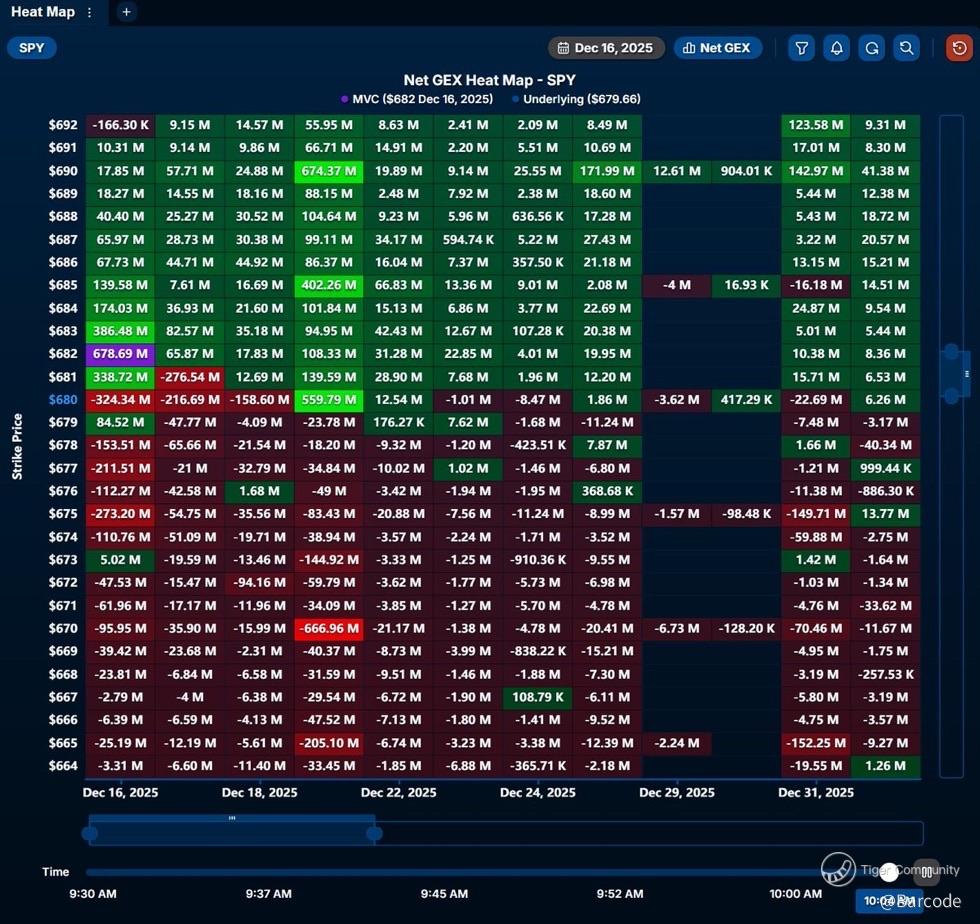Click the highlighted $680 strike label

click(x=63, y=399)
